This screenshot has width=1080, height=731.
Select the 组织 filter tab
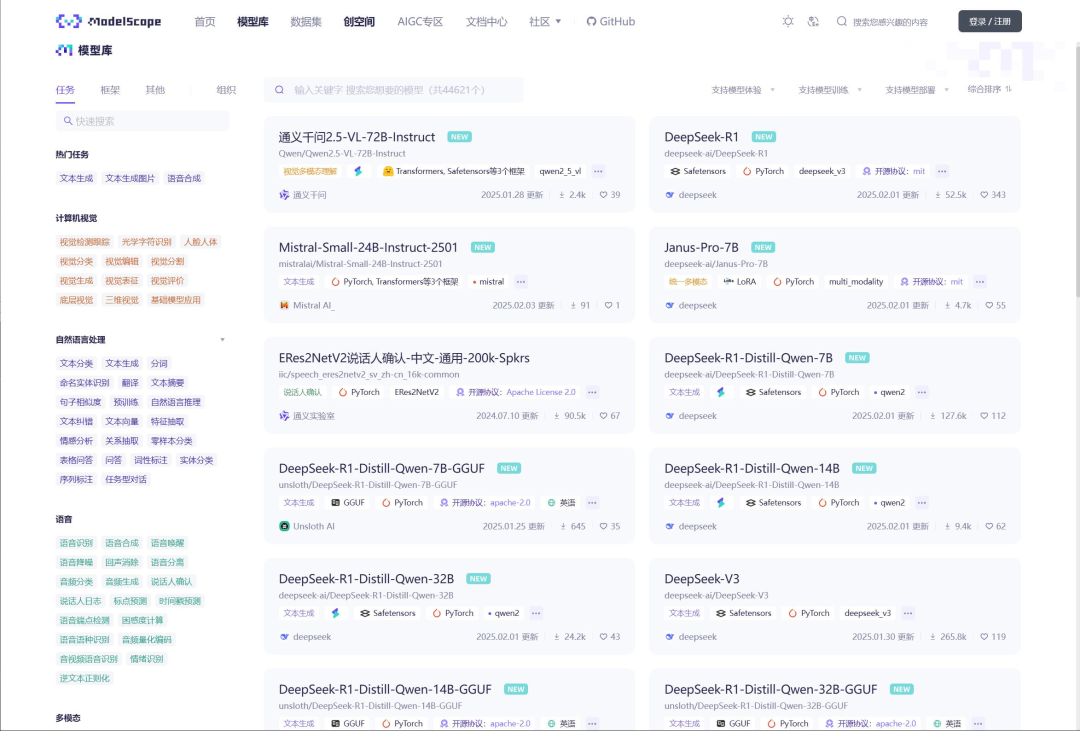(226, 90)
